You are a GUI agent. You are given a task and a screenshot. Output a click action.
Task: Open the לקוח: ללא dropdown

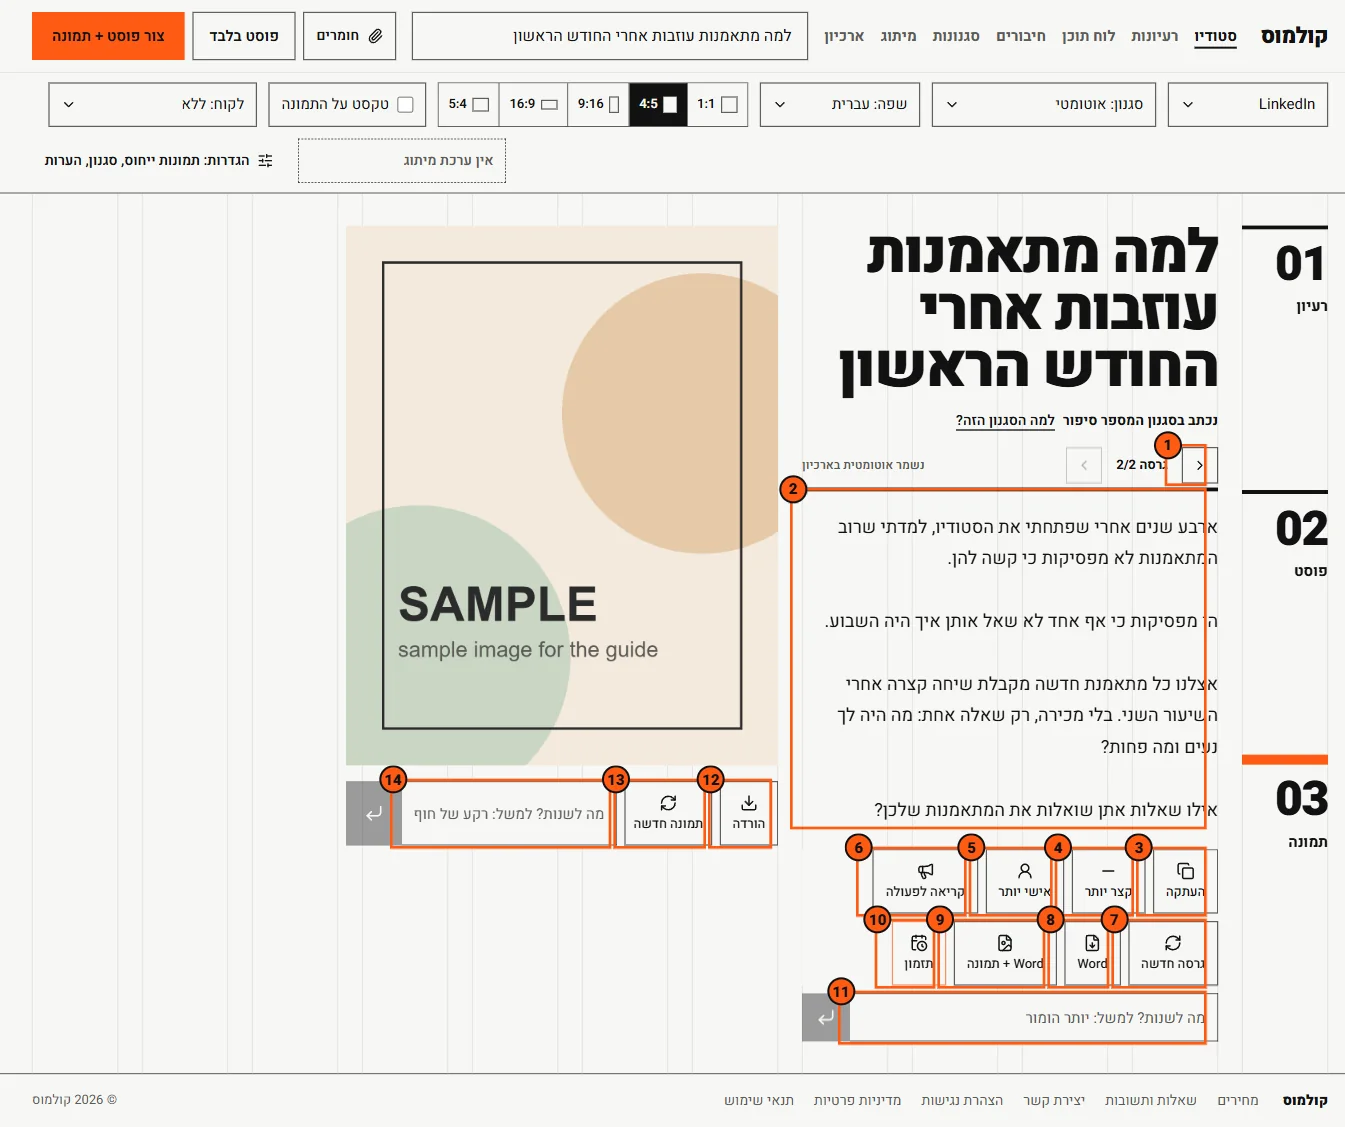(153, 104)
